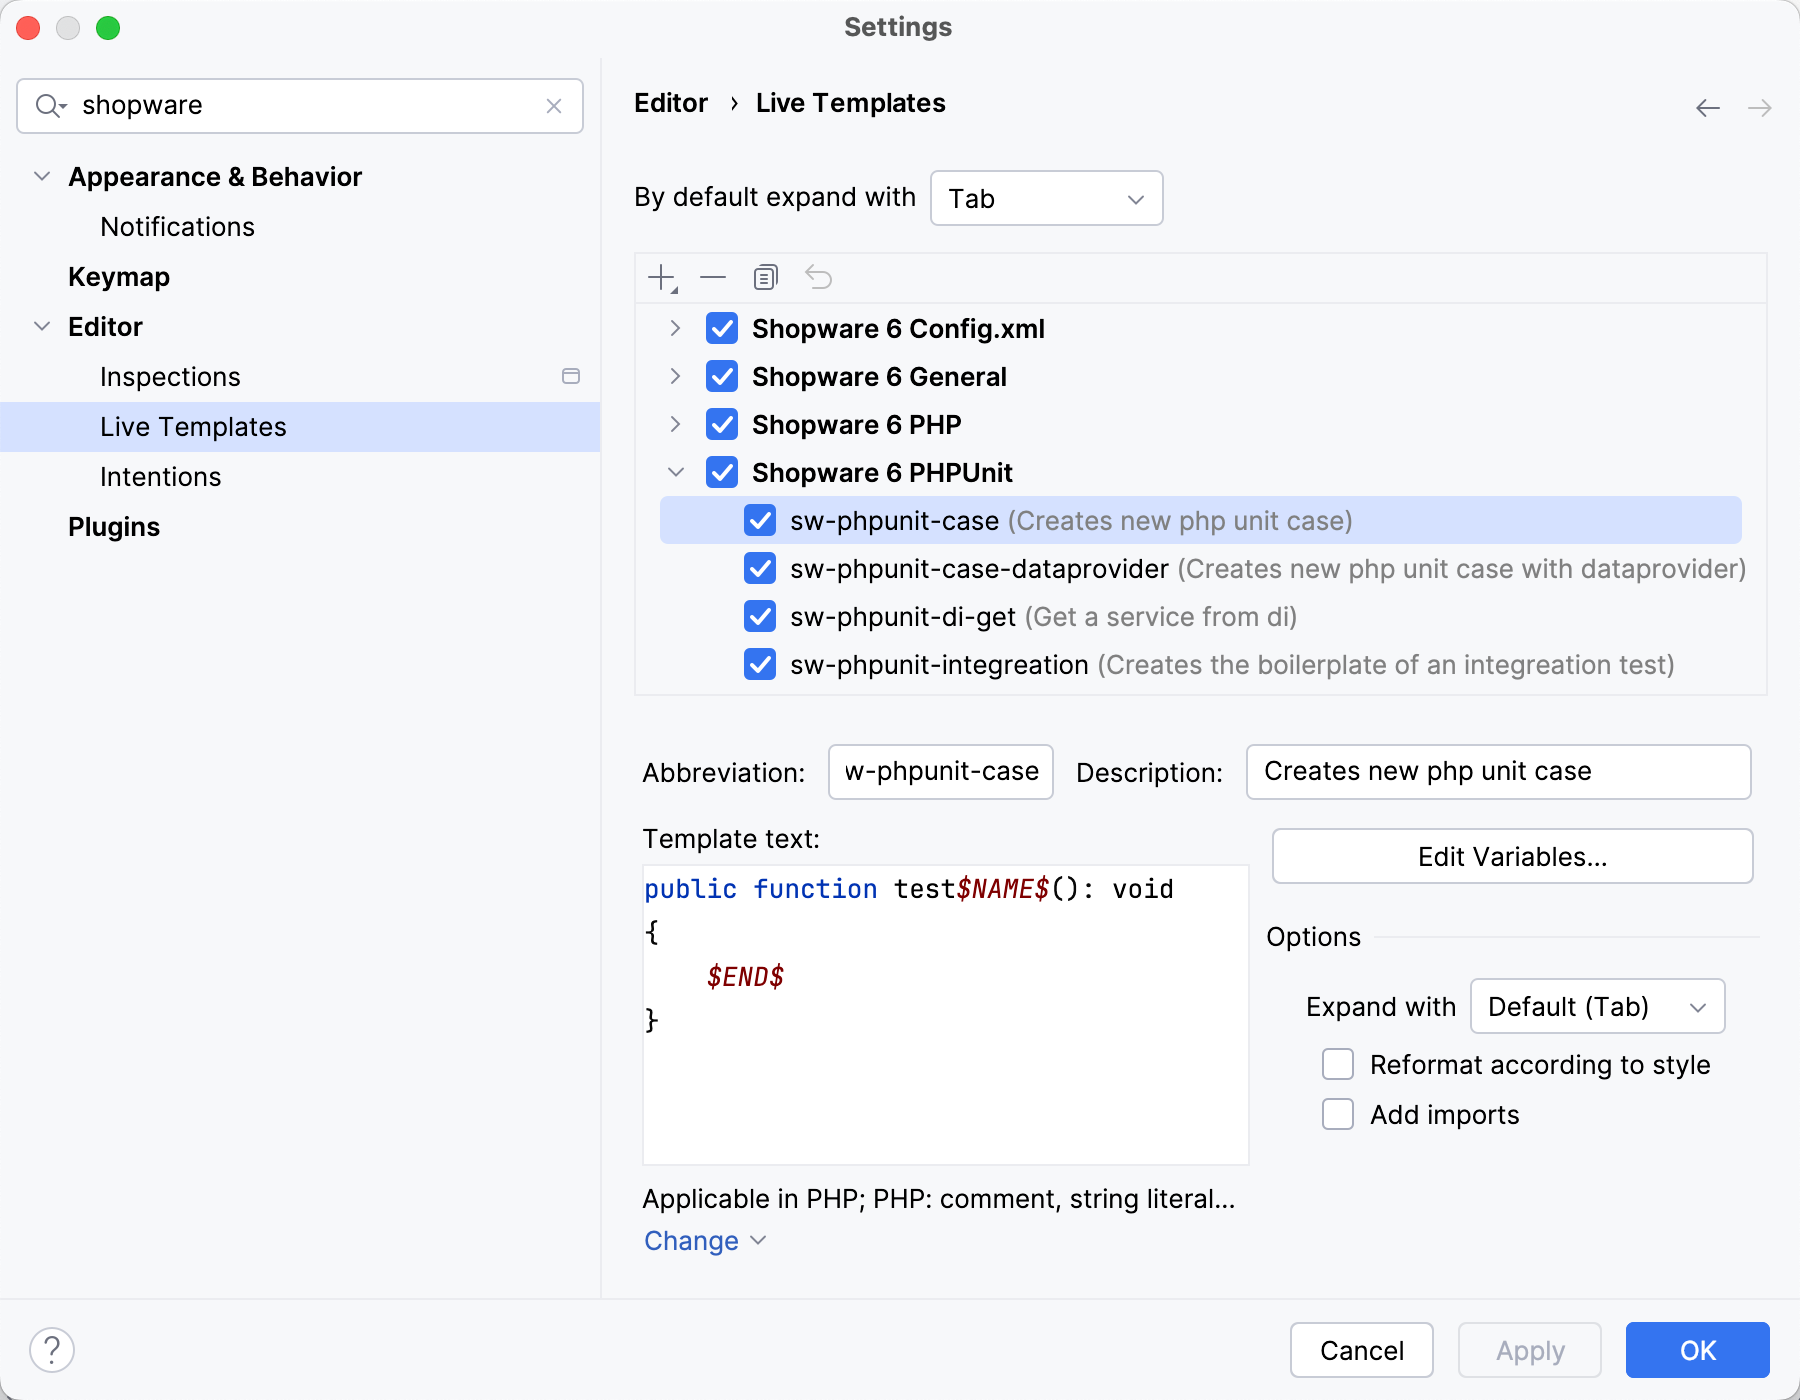Select Intentions in the sidebar
This screenshot has height=1400, width=1800.
(161, 476)
